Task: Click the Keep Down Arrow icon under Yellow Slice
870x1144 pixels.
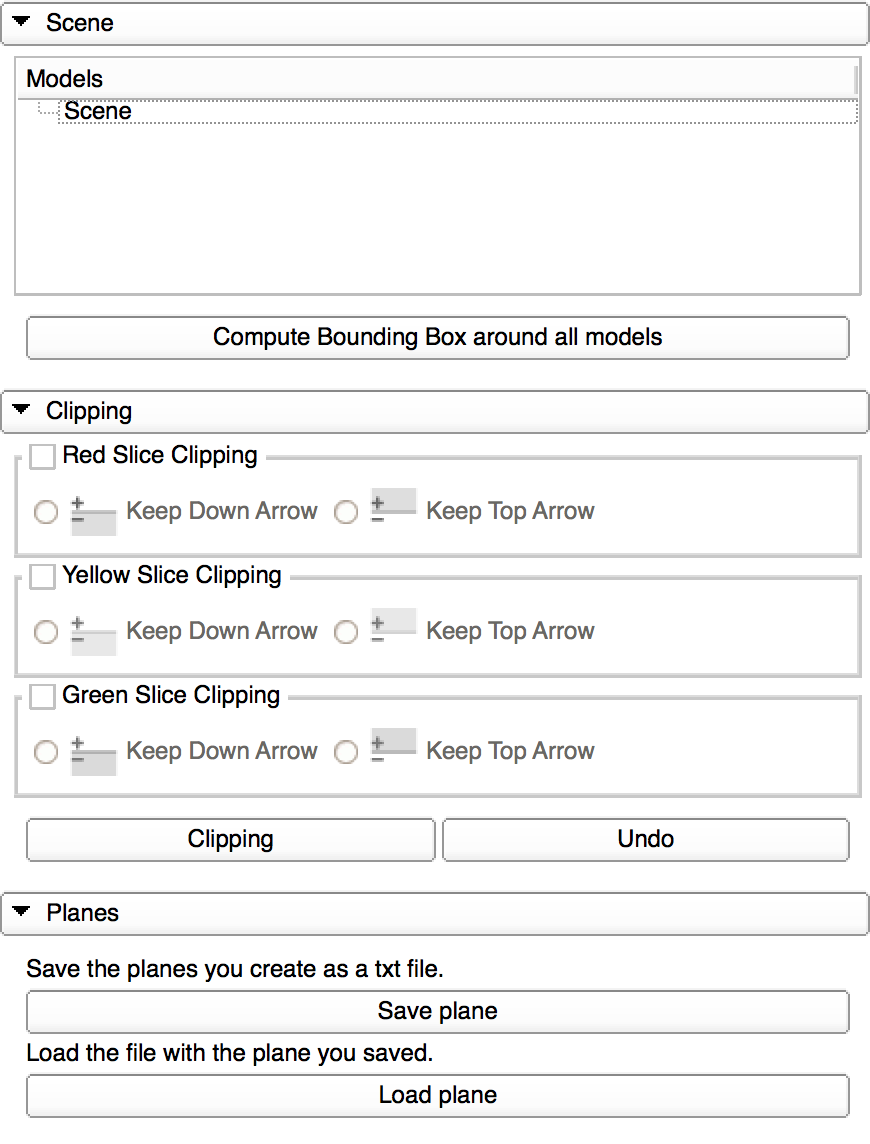Action: tap(94, 632)
